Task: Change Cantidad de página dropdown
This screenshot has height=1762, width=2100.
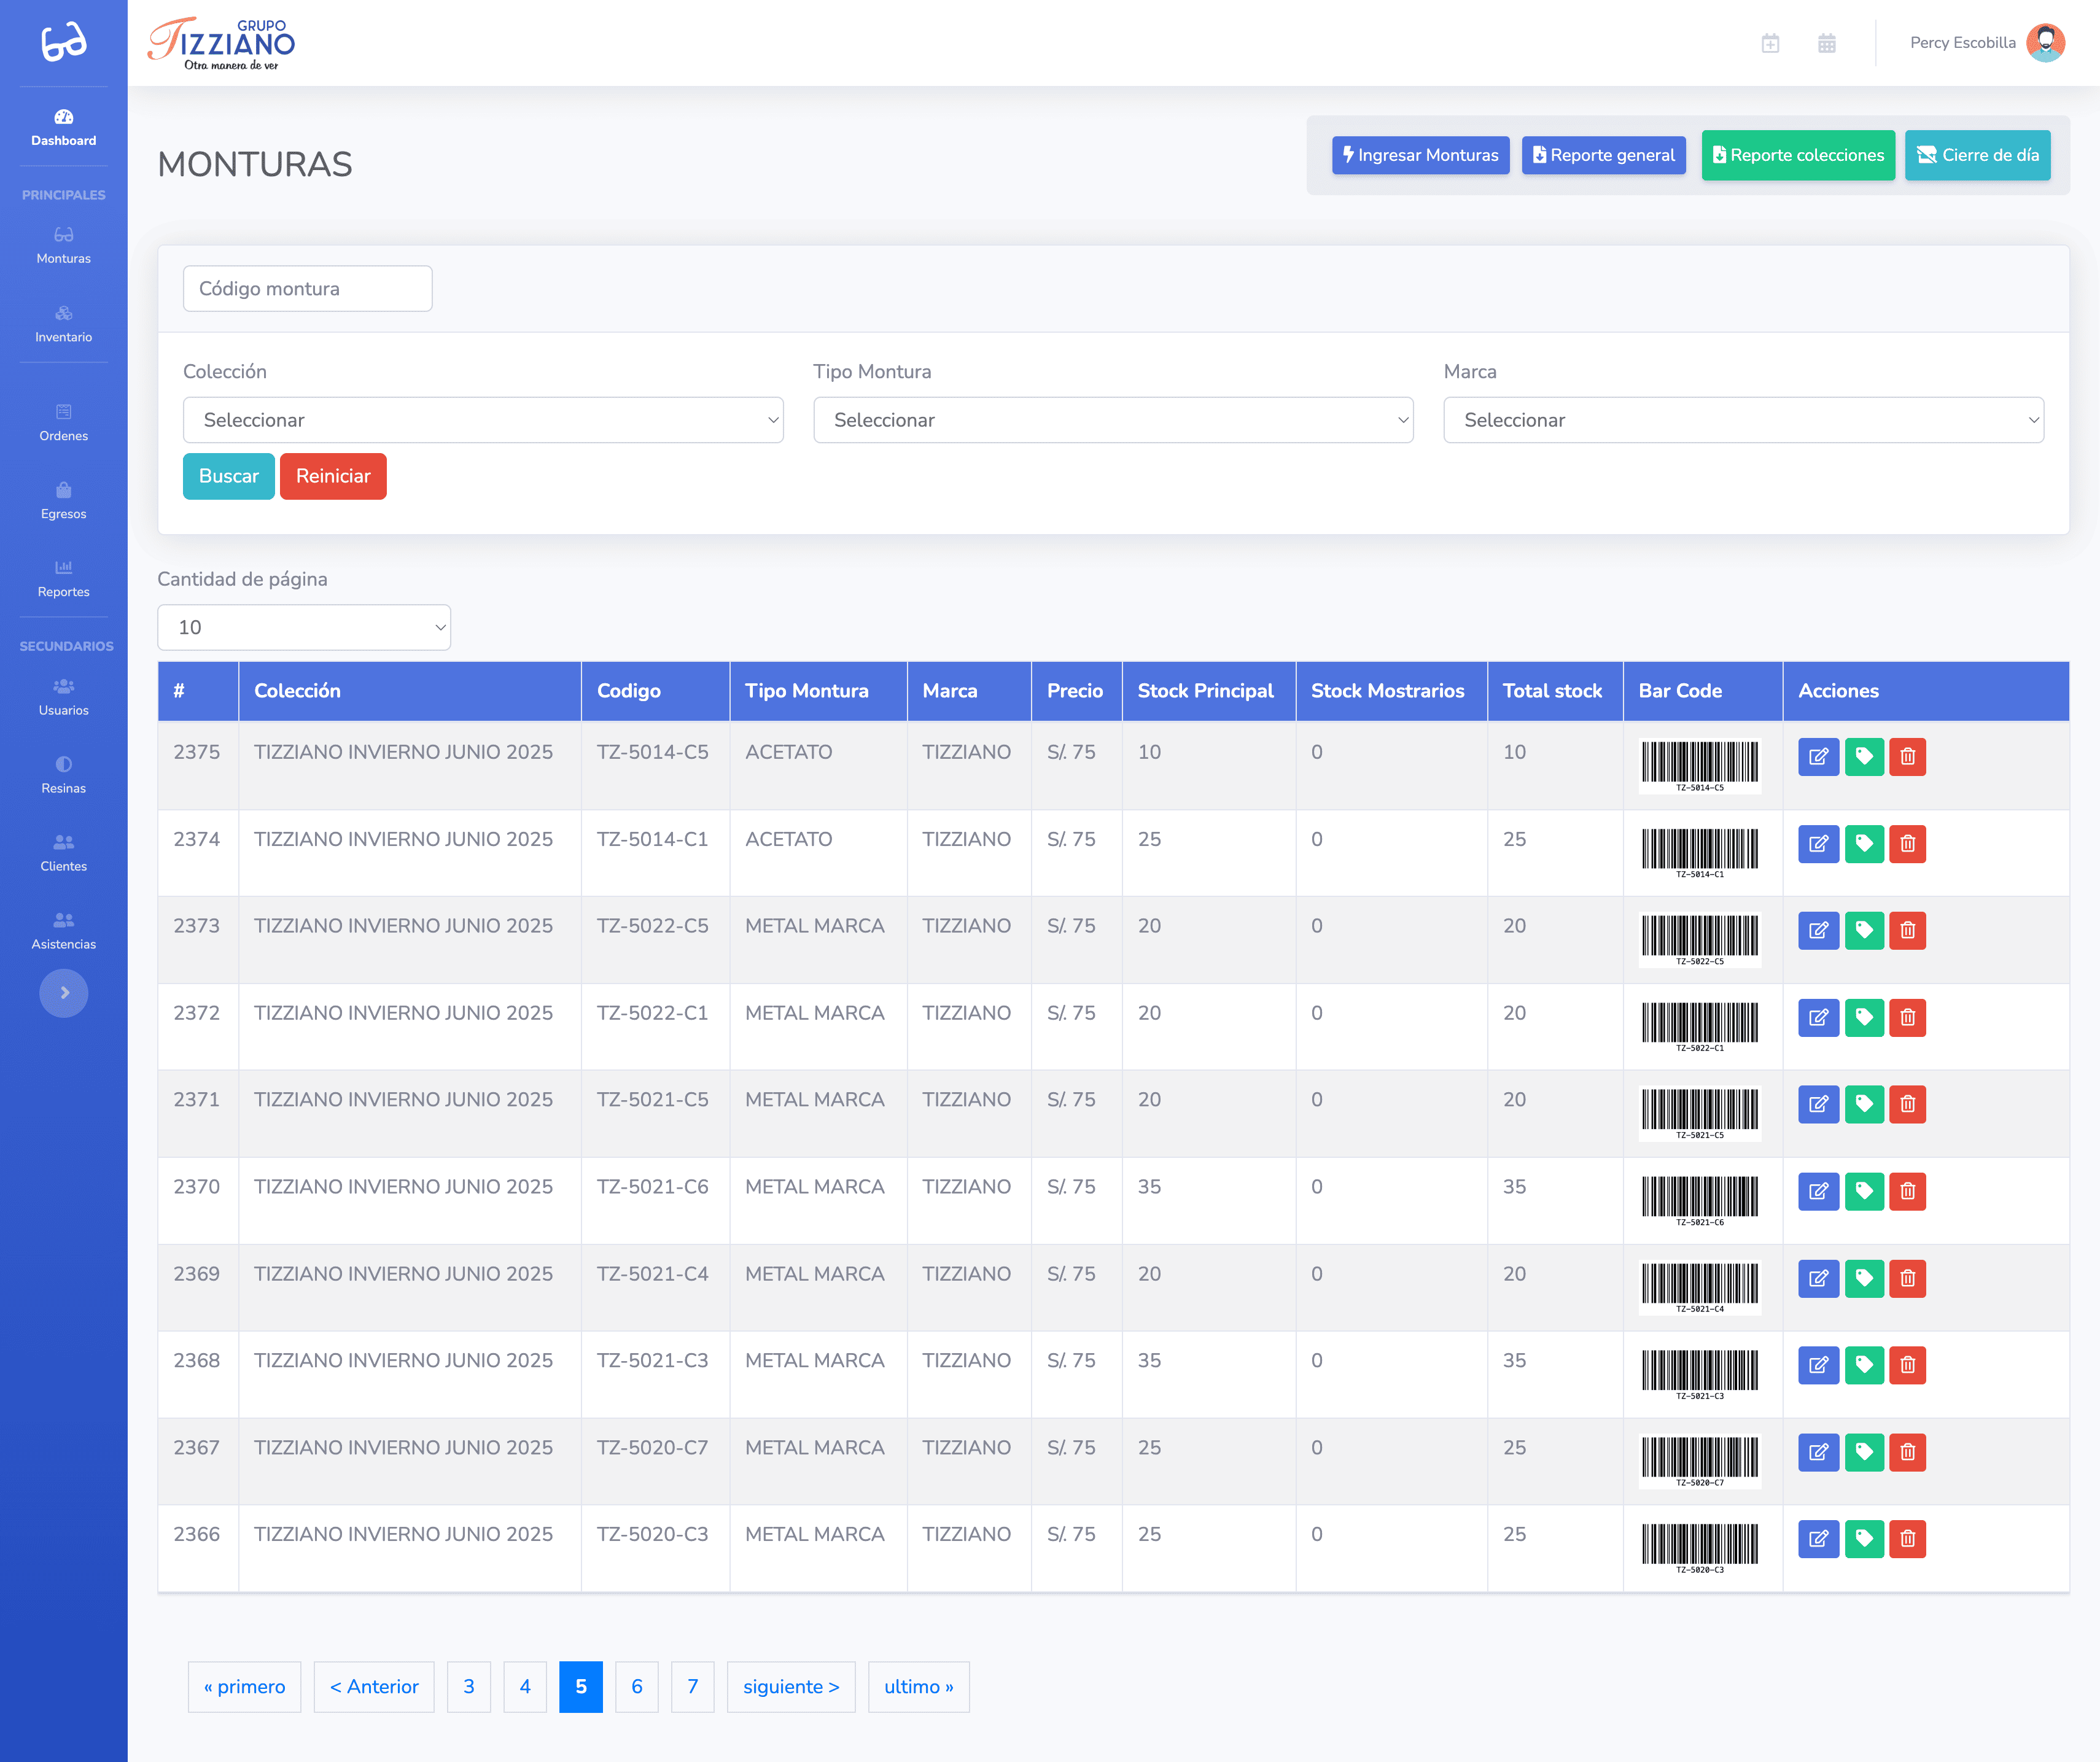Action: pos(304,627)
